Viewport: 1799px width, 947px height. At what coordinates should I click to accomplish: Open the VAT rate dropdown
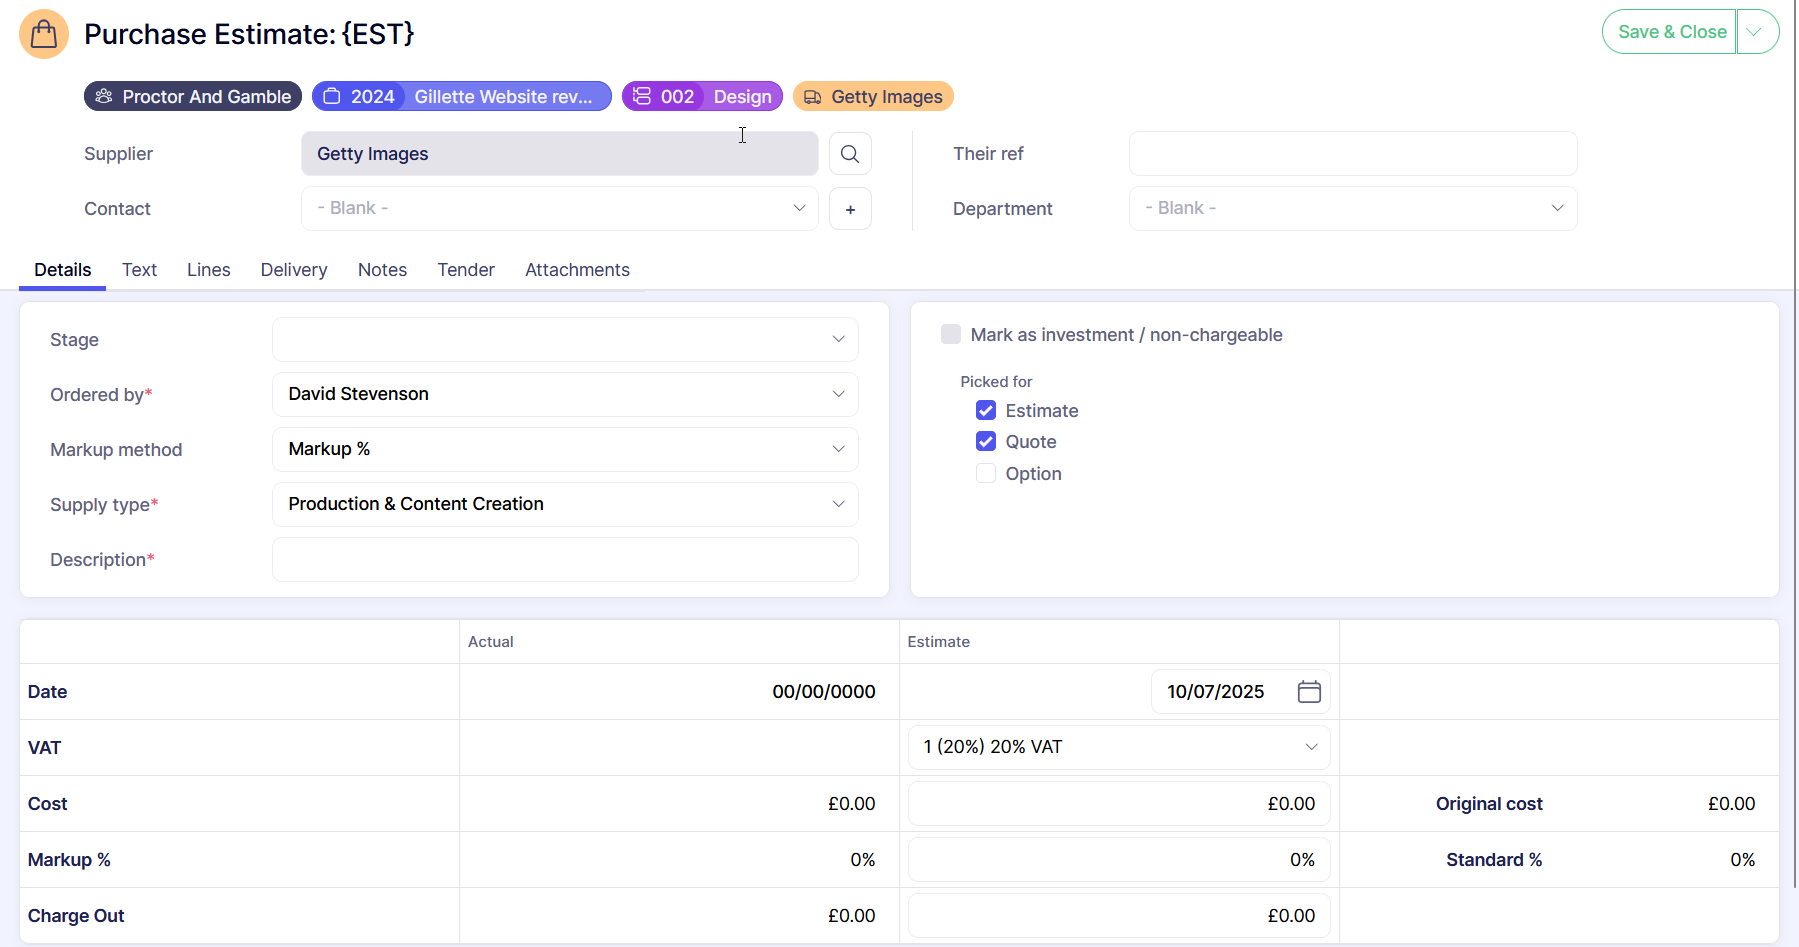[1118, 748]
